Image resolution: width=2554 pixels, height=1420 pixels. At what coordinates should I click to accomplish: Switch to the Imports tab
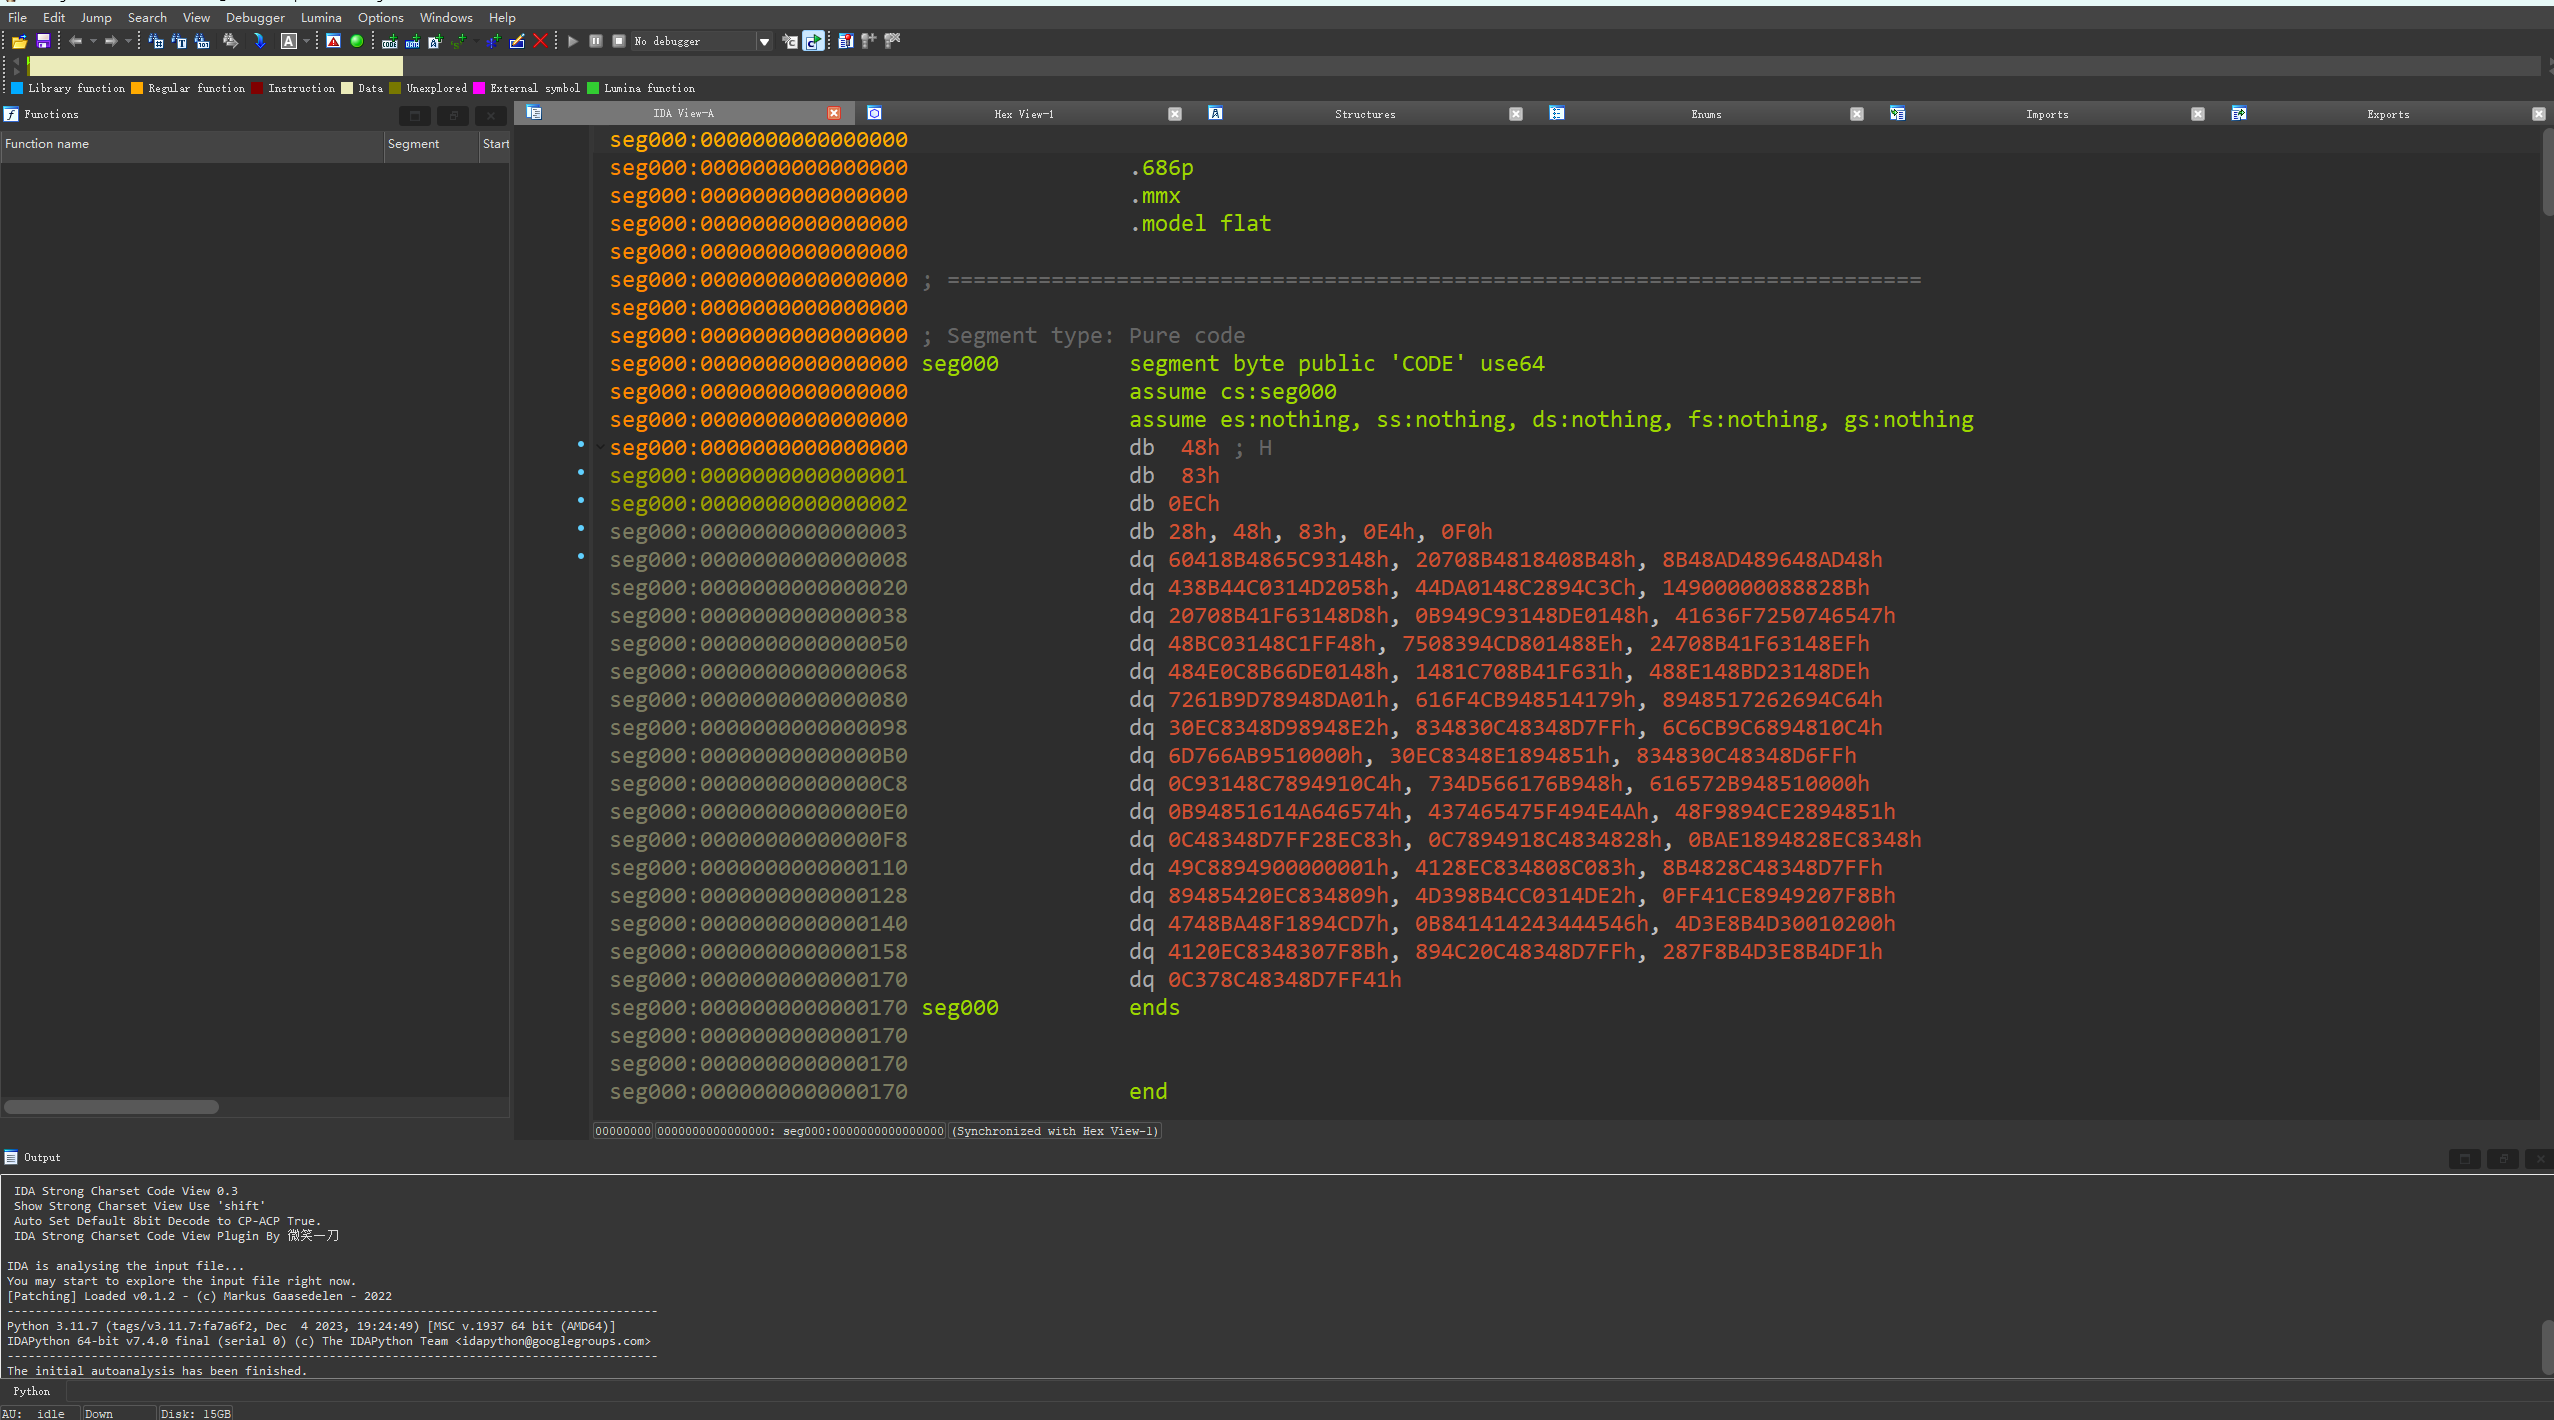pos(2046,114)
